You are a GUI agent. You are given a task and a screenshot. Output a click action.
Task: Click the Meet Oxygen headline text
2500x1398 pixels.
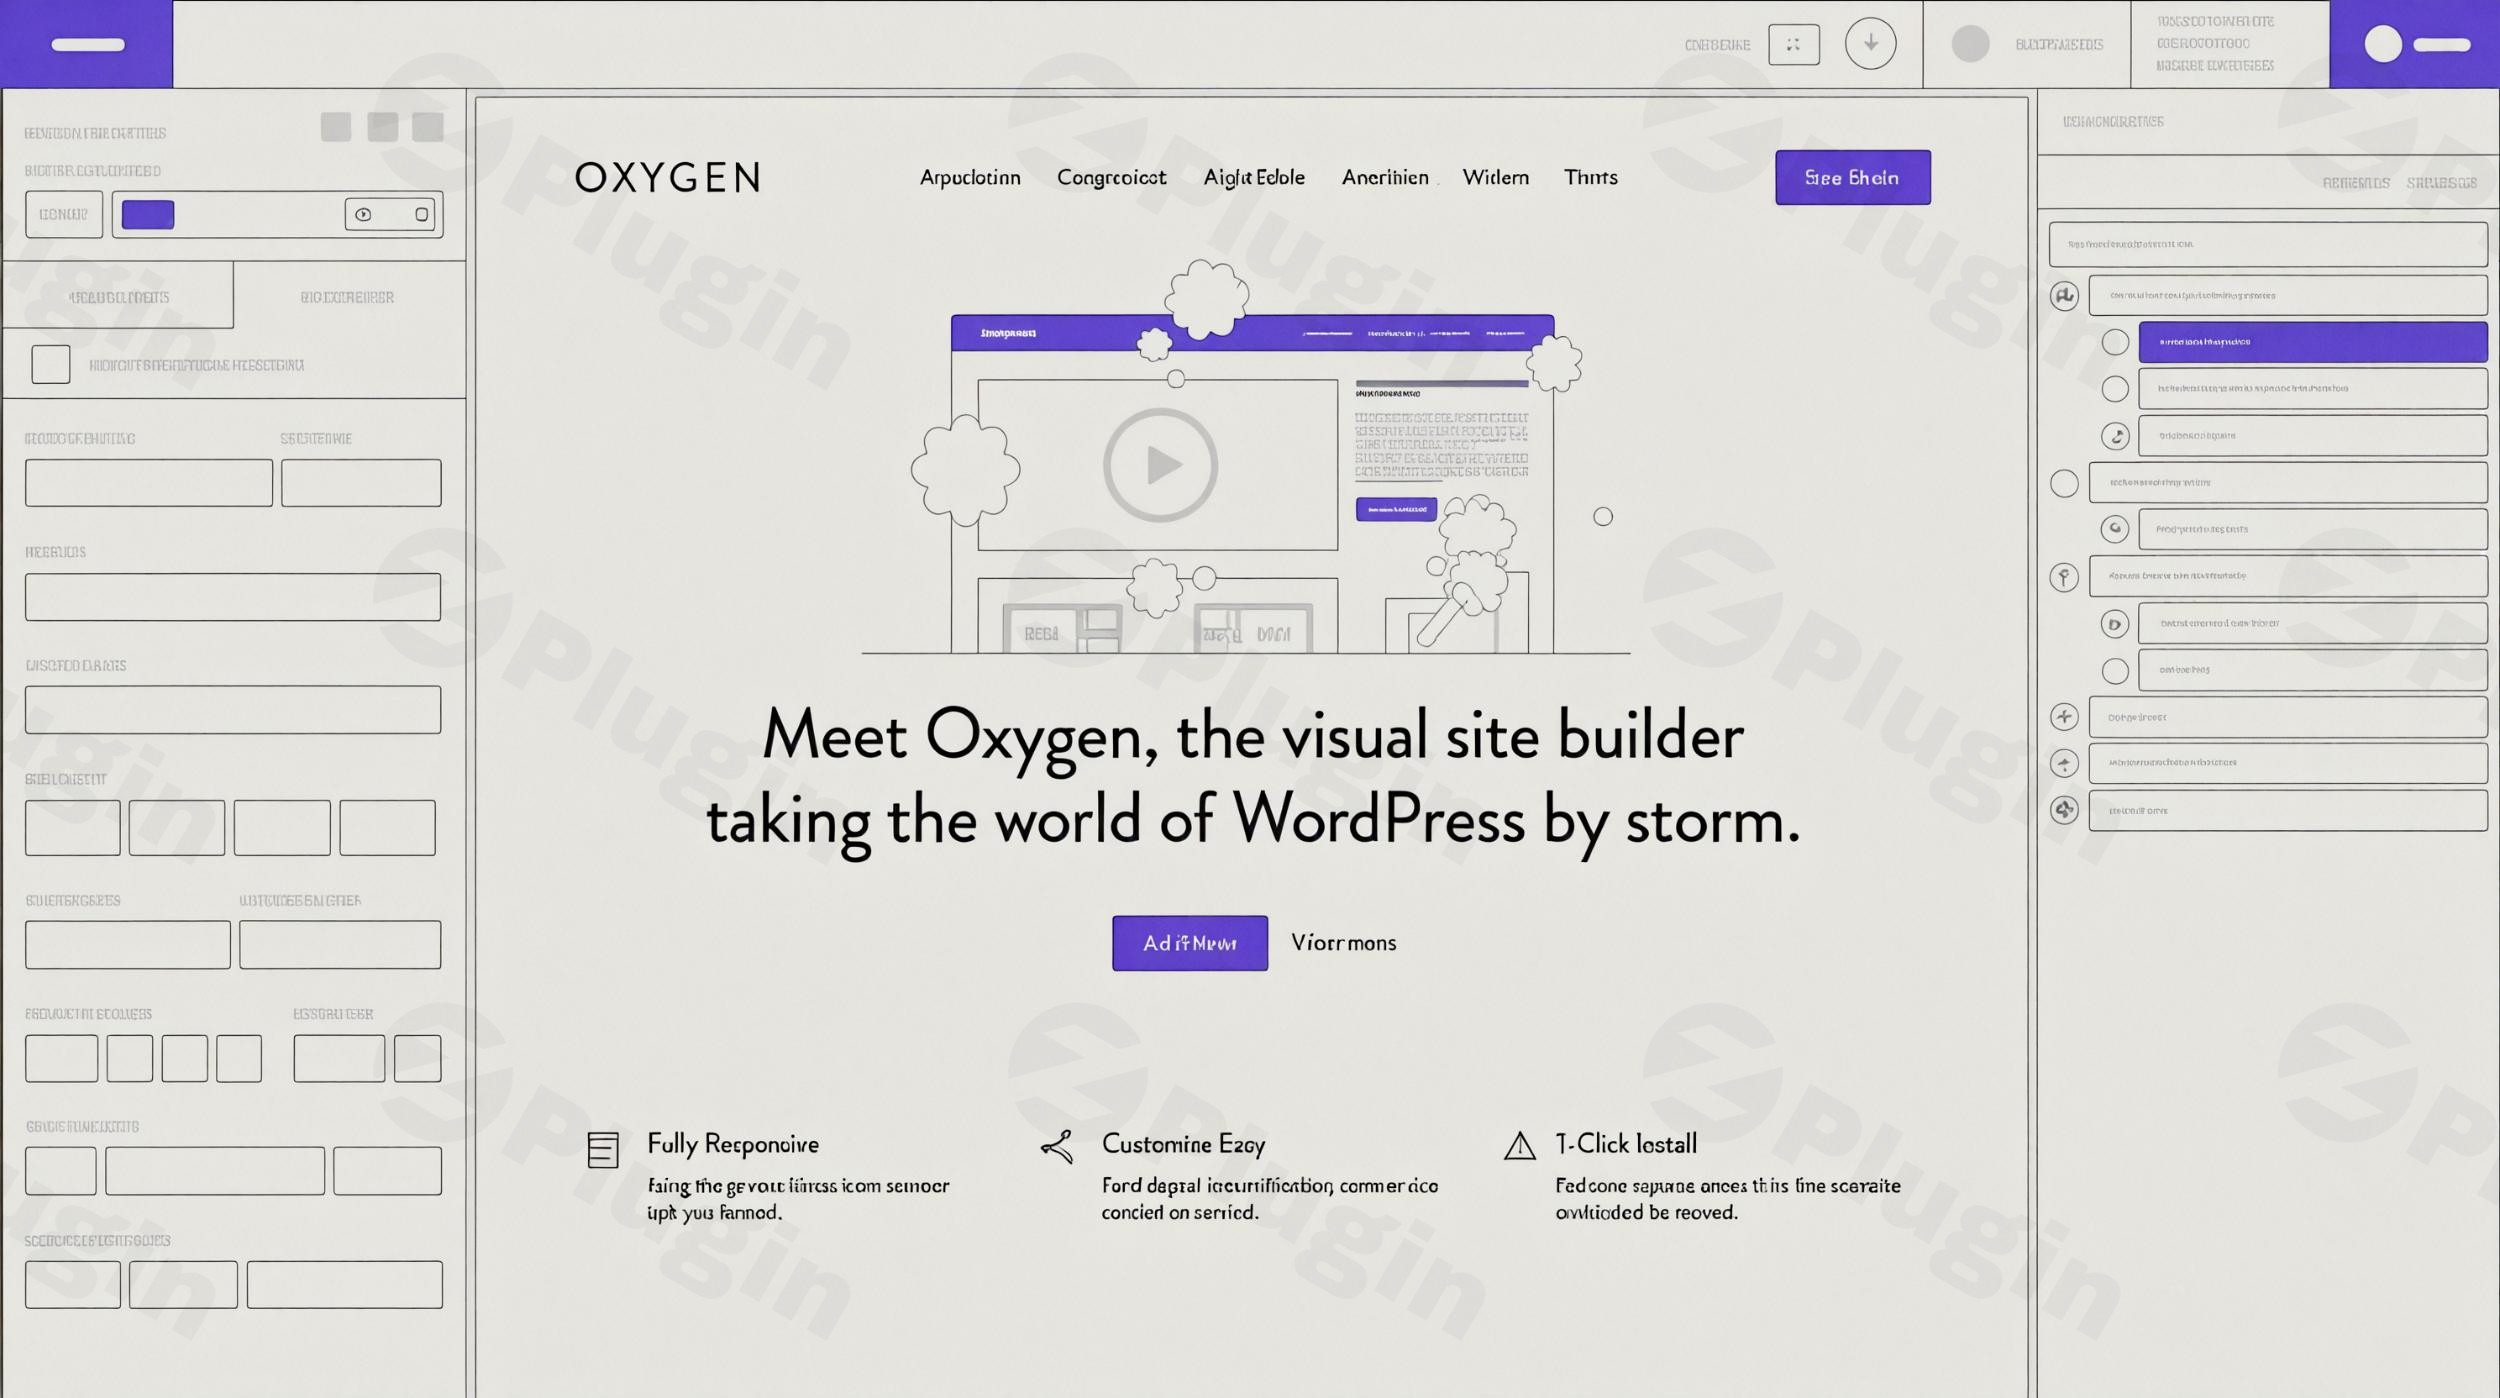coord(1253,780)
